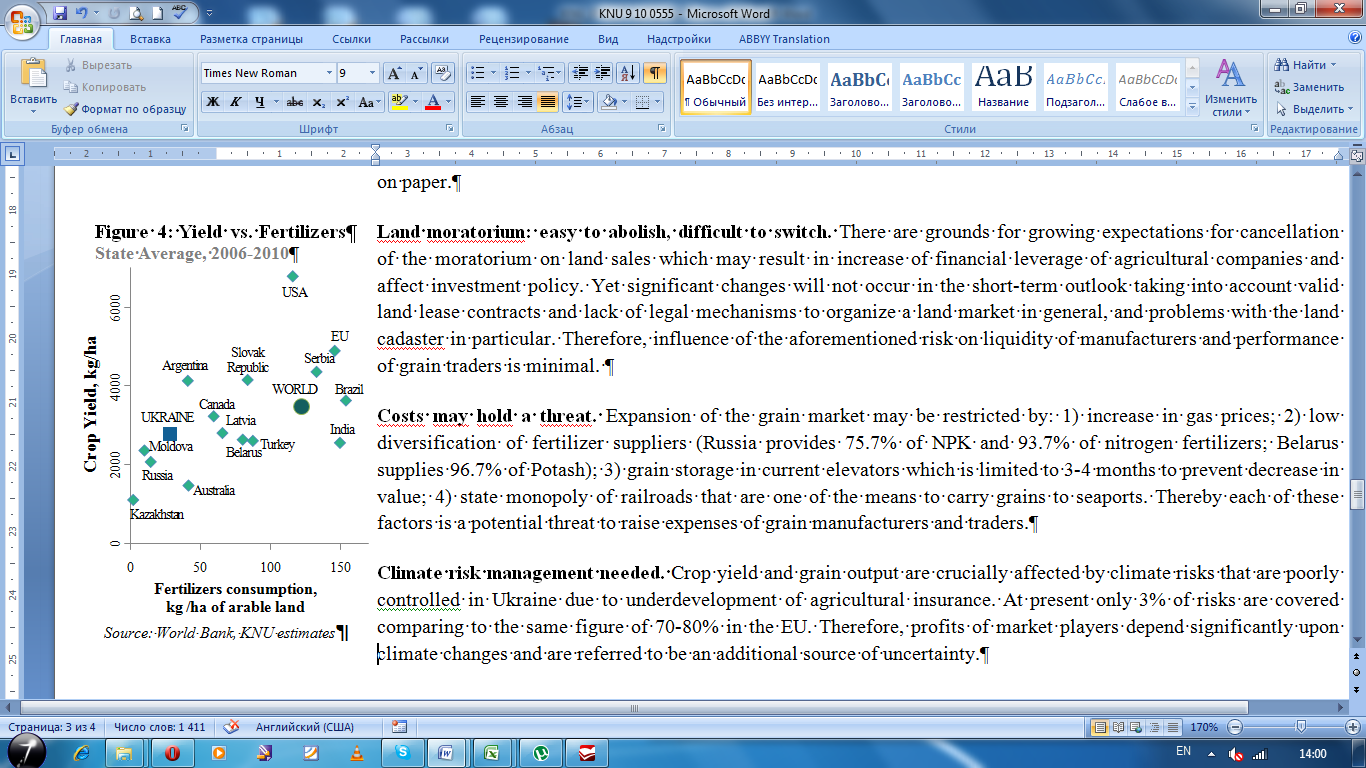Viewport: 1366px width, 768px height.
Task: Switch to Full Screen Reading view
Action: click(x=1119, y=727)
